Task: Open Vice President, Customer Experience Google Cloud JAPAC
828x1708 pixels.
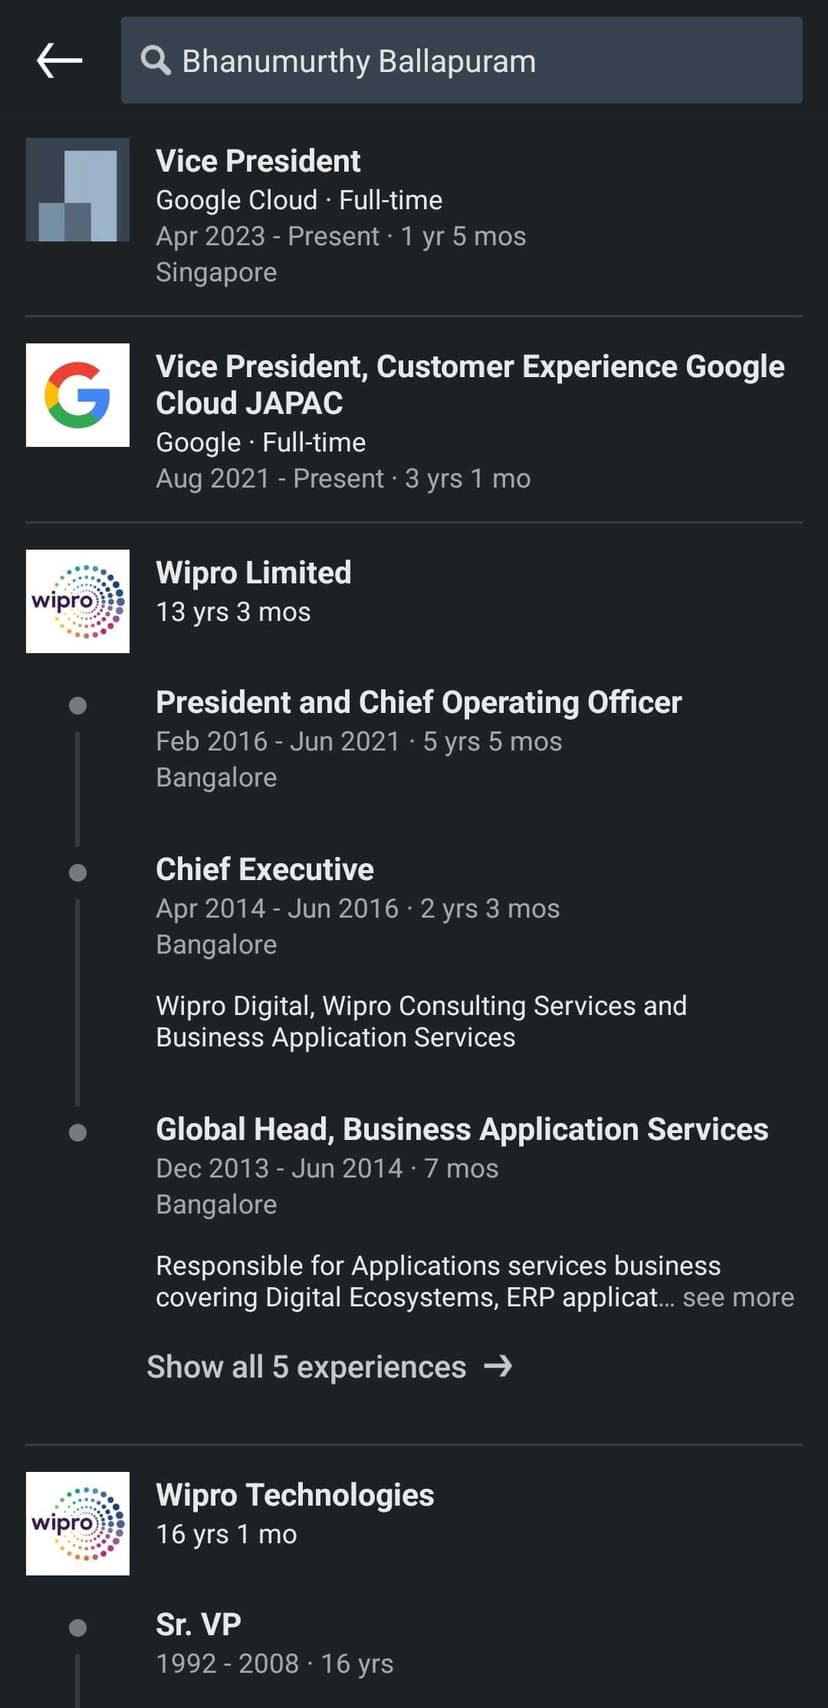Action: pos(469,384)
